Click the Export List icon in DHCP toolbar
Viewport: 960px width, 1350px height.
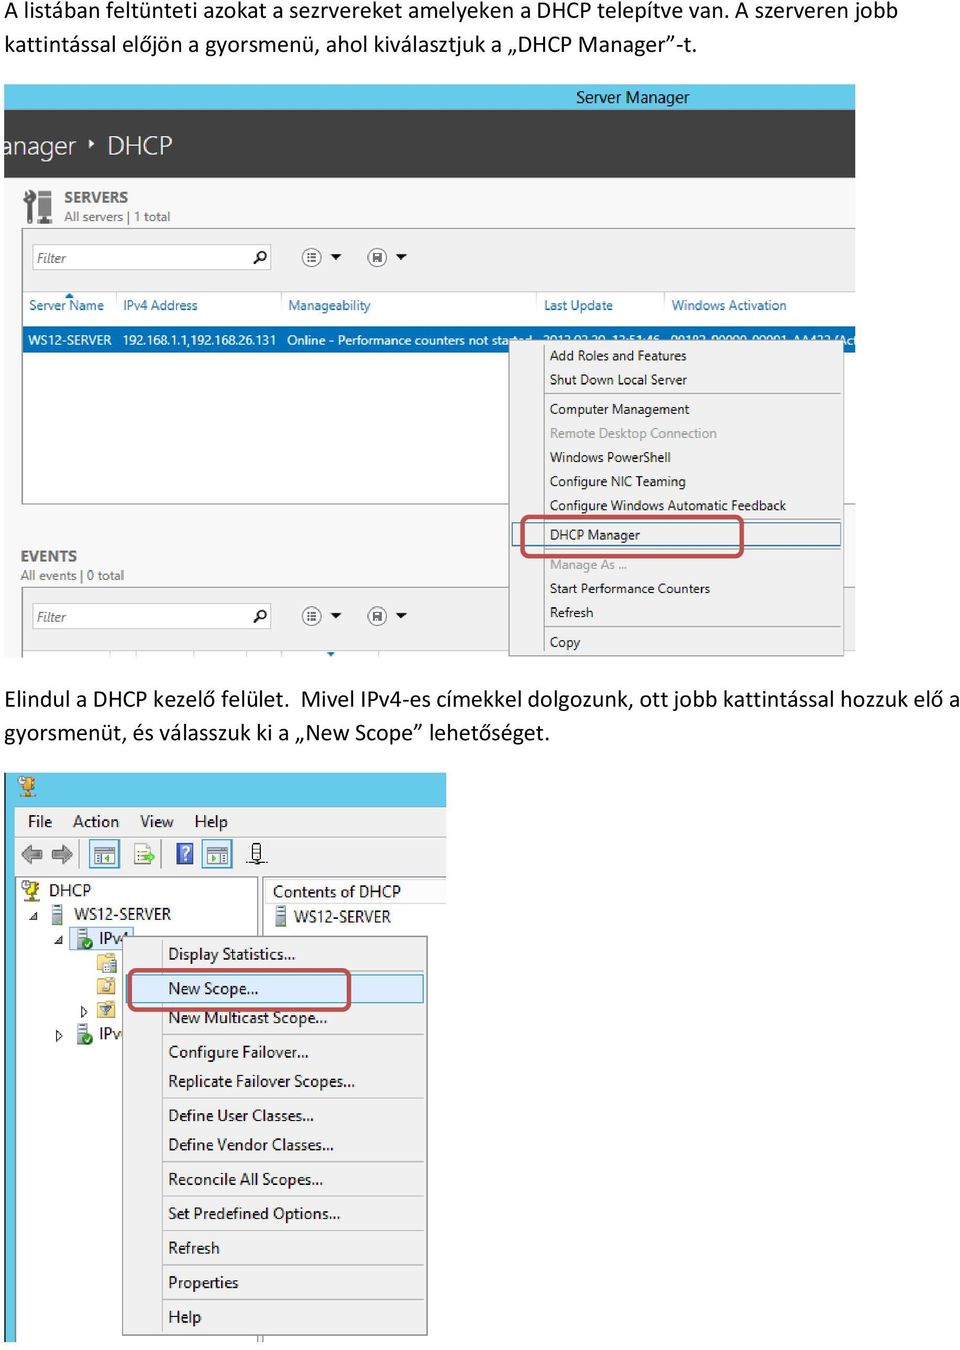145,854
